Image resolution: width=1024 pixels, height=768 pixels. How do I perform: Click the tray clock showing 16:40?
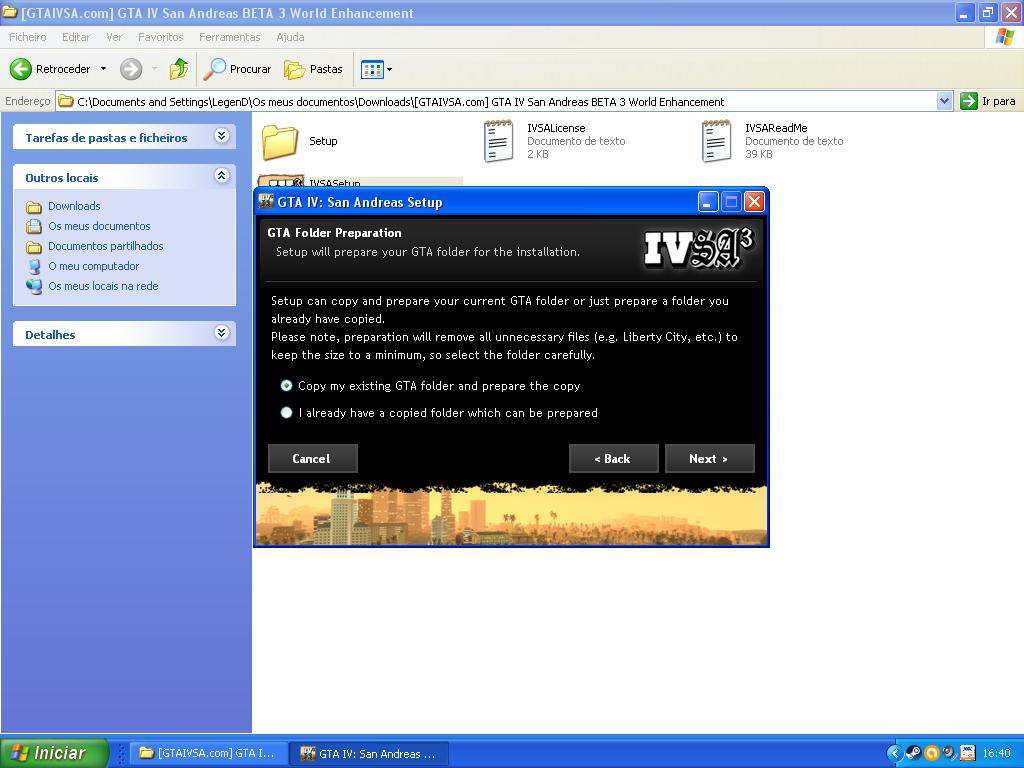point(996,753)
